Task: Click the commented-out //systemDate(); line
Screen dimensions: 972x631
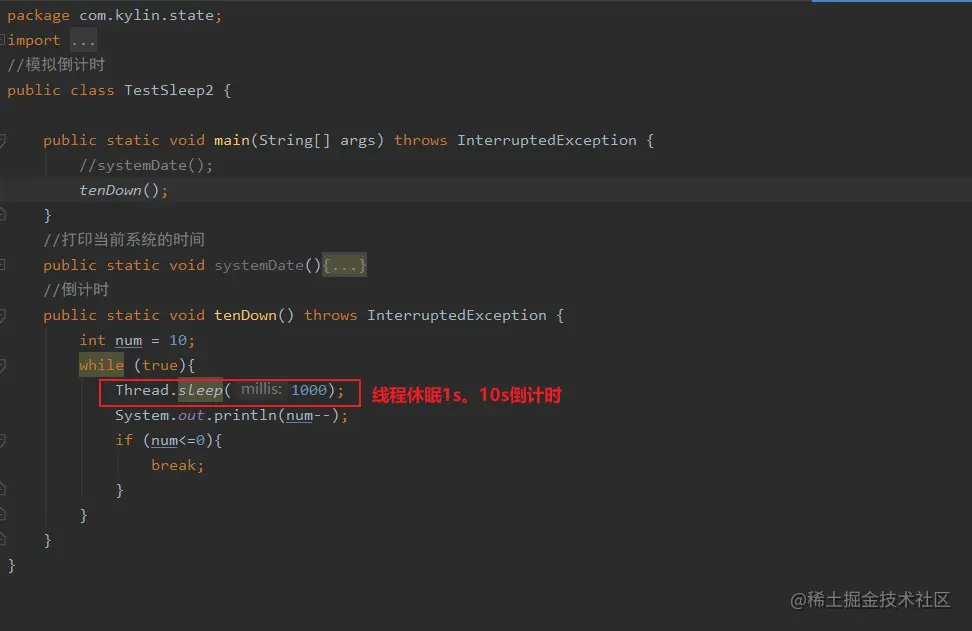Action: click(146, 165)
